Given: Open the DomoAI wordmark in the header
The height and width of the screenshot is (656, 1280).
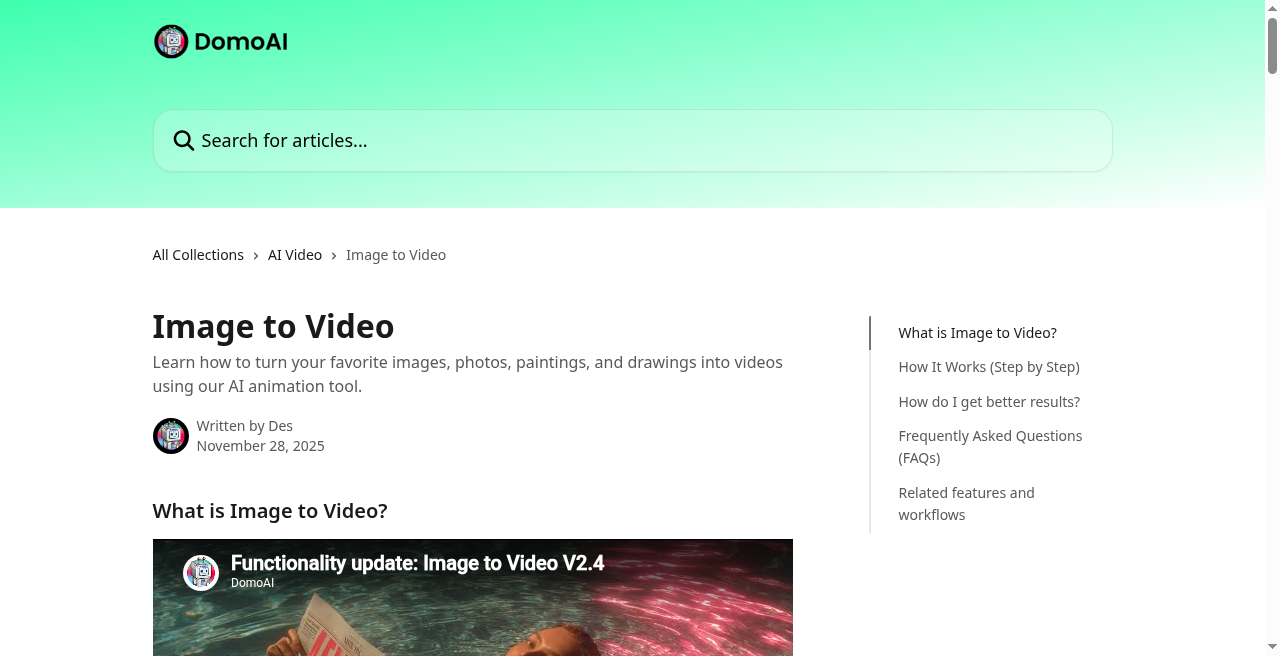Looking at the screenshot, I should (x=241, y=42).
